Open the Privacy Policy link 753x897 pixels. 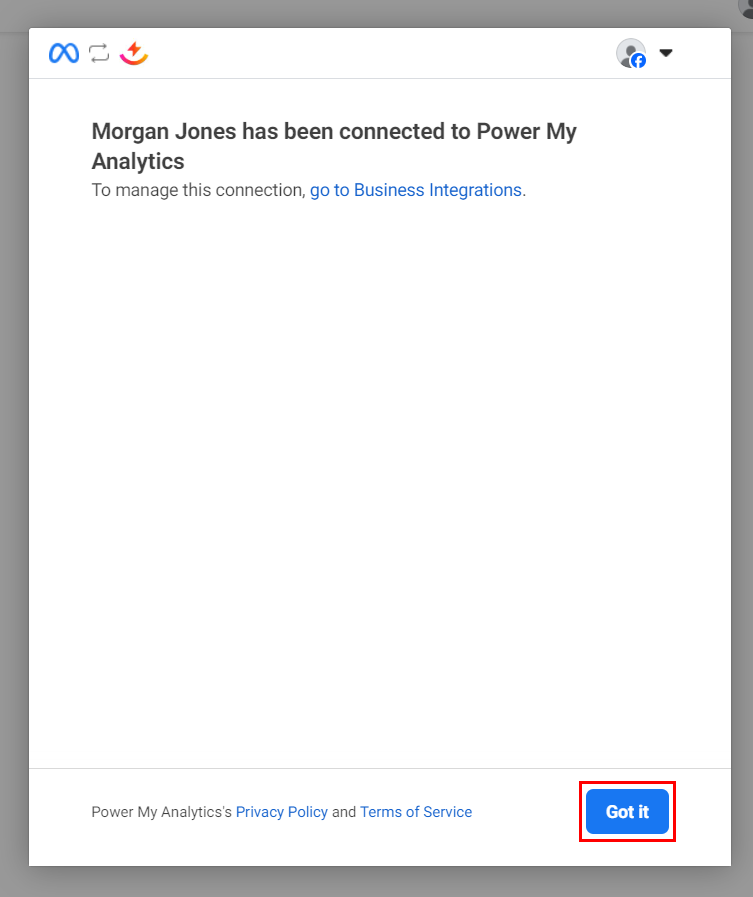[x=282, y=812]
